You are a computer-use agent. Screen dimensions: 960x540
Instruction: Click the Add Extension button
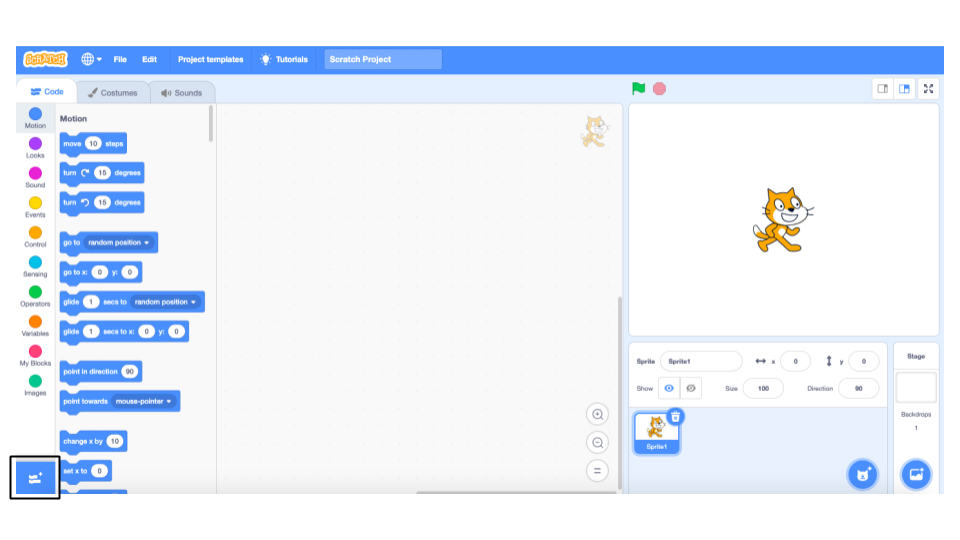pyautogui.click(x=35, y=478)
